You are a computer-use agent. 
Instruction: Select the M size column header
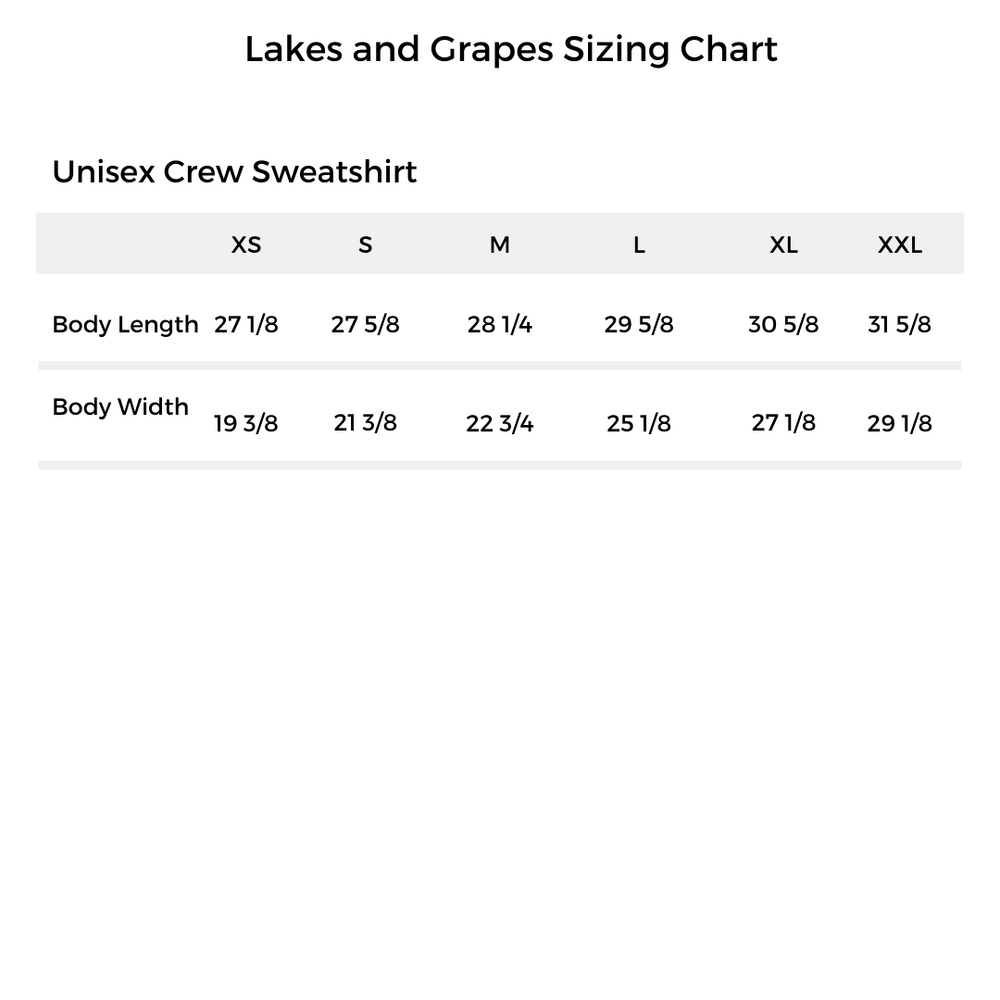coord(500,245)
